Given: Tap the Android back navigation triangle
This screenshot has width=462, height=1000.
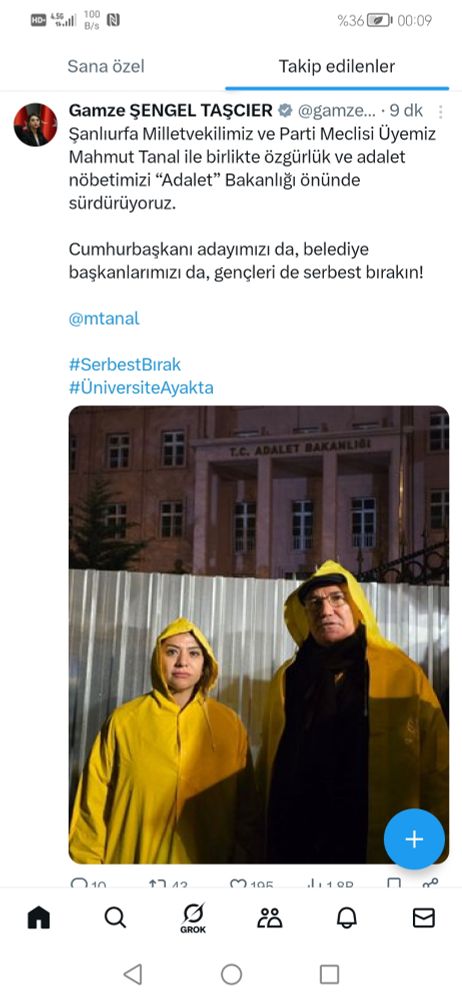Looking at the screenshot, I should click(133, 974).
